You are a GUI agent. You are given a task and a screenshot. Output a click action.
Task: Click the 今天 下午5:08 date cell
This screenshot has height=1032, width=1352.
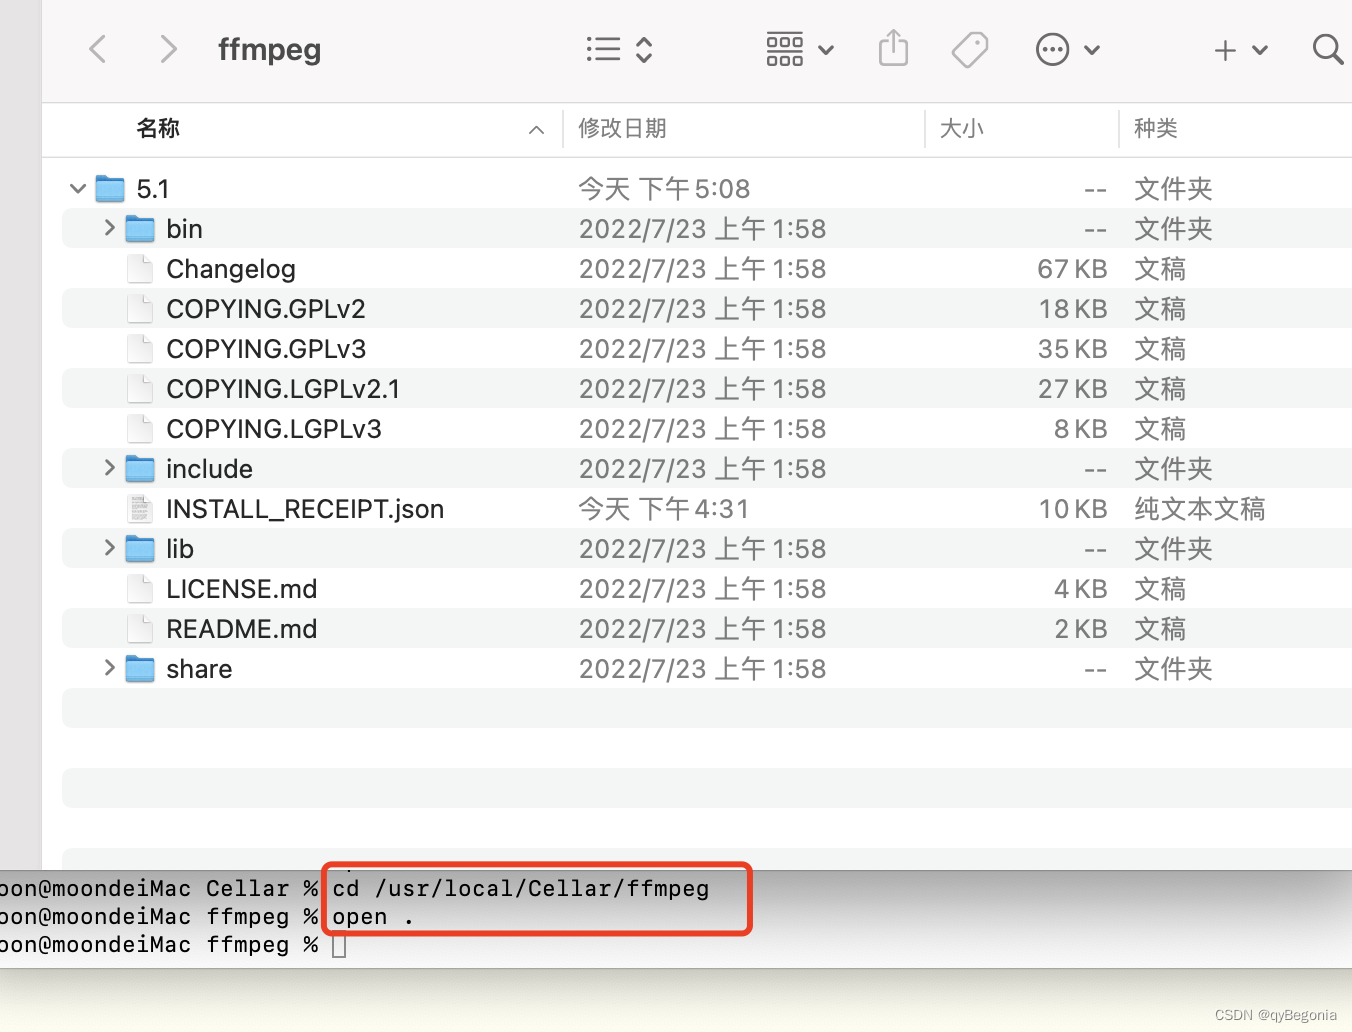pyautogui.click(x=664, y=189)
